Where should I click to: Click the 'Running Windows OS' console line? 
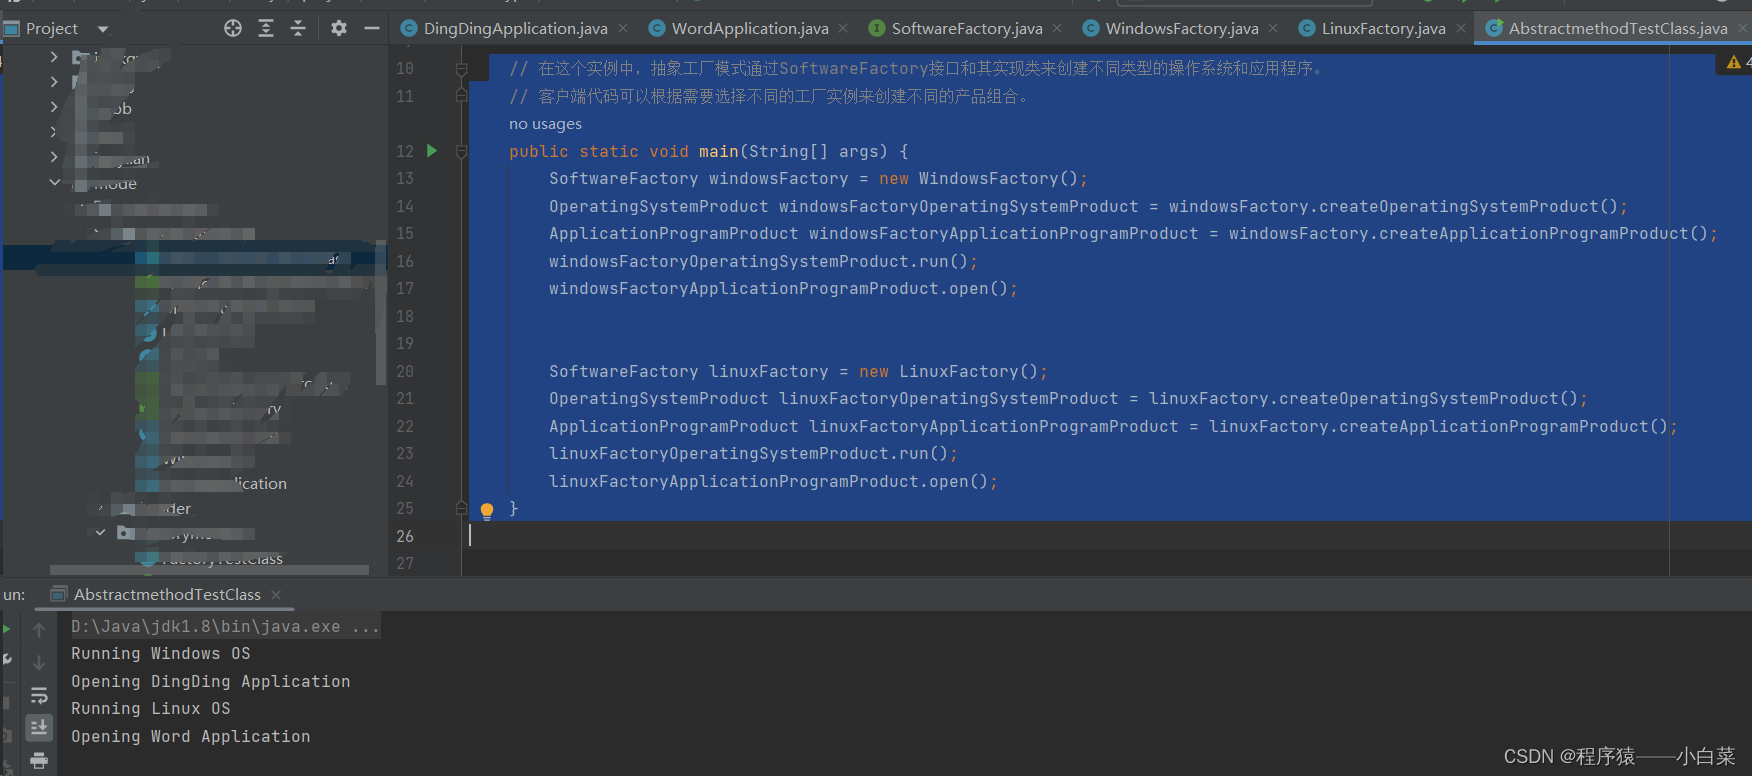(x=161, y=653)
